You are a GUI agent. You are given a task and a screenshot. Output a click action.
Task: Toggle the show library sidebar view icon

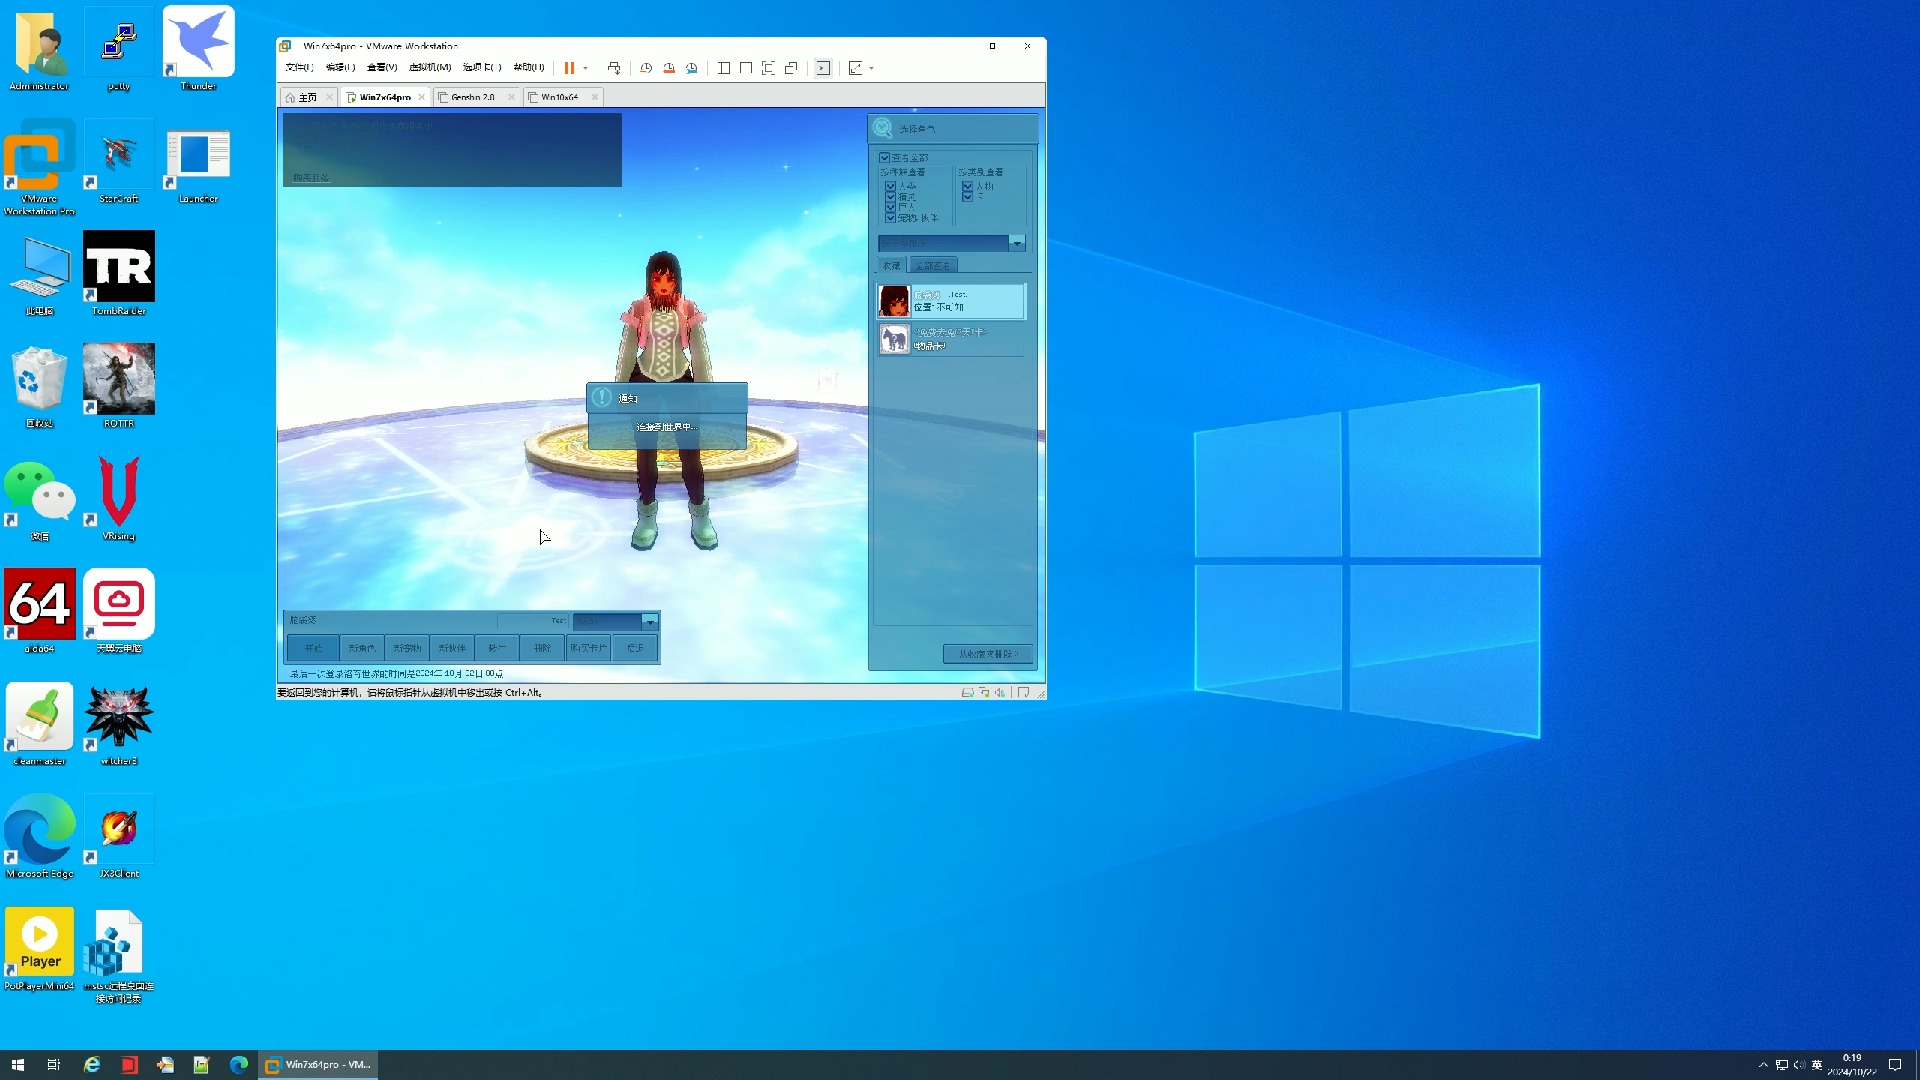coord(724,68)
